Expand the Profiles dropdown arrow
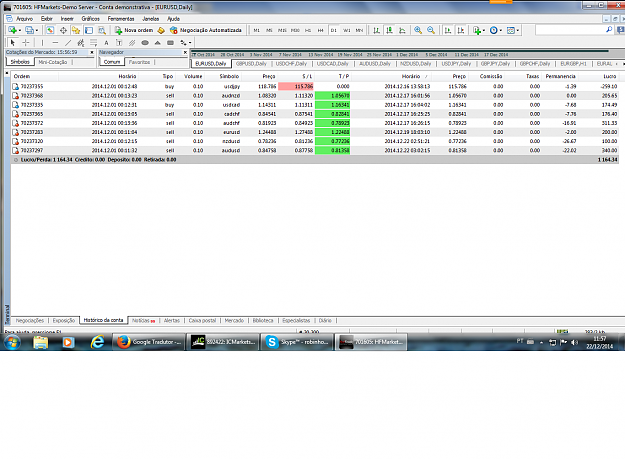The height and width of the screenshot is (459, 625). click(x=37, y=30)
